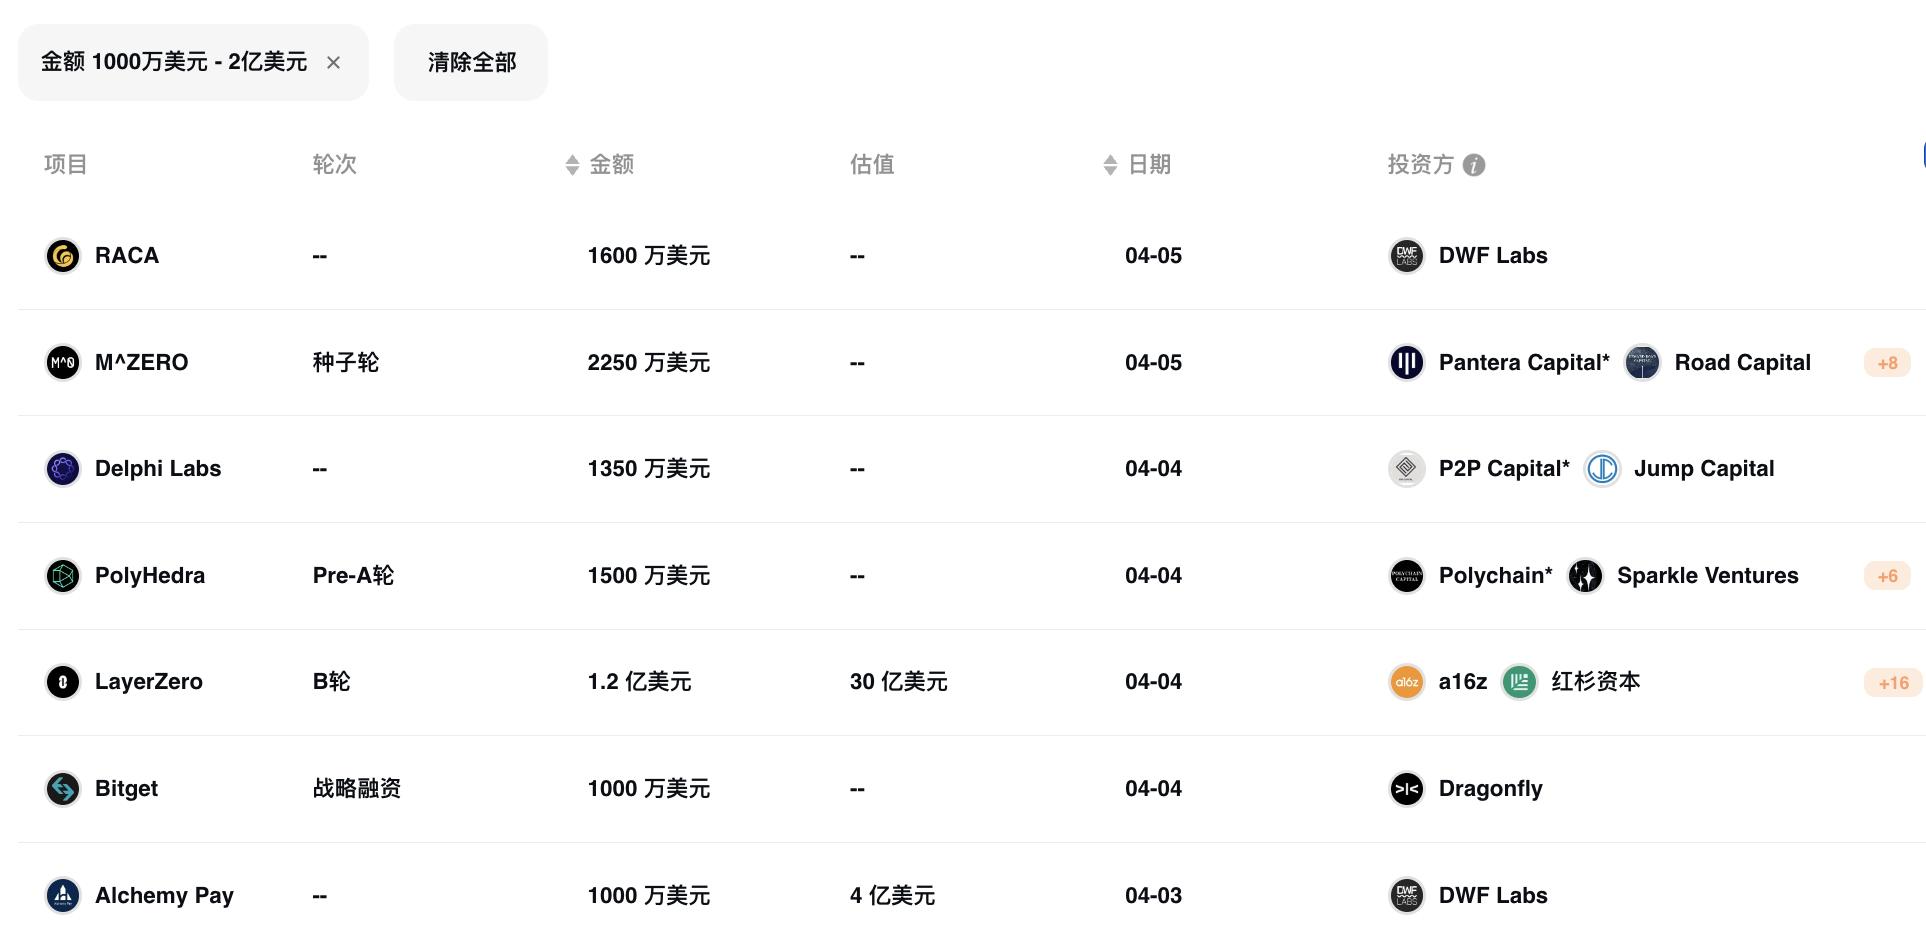Click the M^ZERO project logo icon
Viewport: 1926px width, 948px height.
63,362
